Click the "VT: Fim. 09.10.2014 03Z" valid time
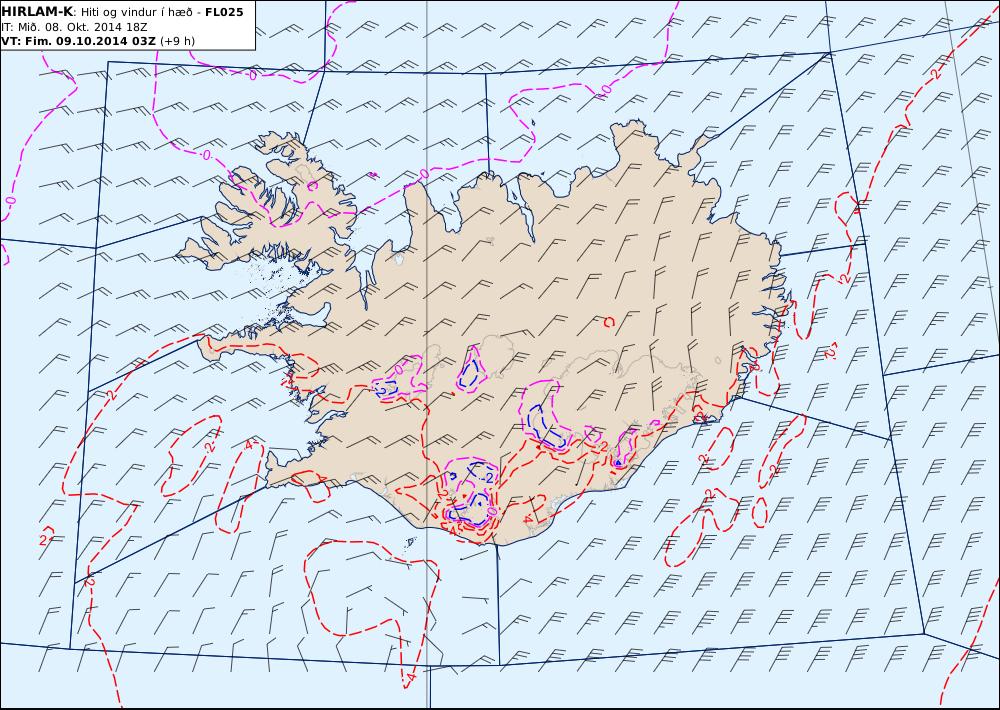This screenshot has height=710, width=1000. point(79,41)
